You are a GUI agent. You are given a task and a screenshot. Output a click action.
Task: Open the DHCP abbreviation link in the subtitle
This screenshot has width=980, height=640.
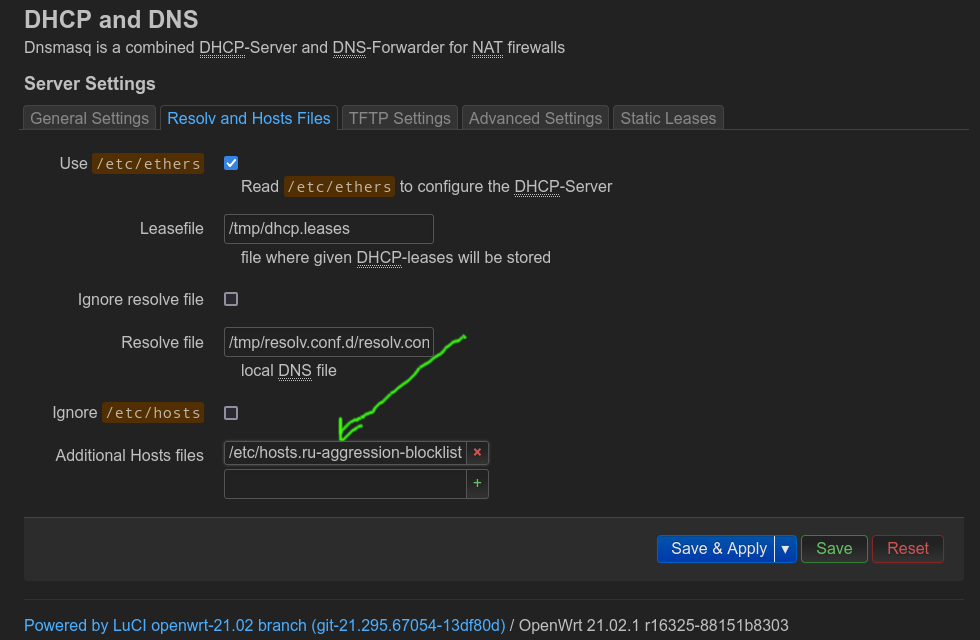click(221, 47)
